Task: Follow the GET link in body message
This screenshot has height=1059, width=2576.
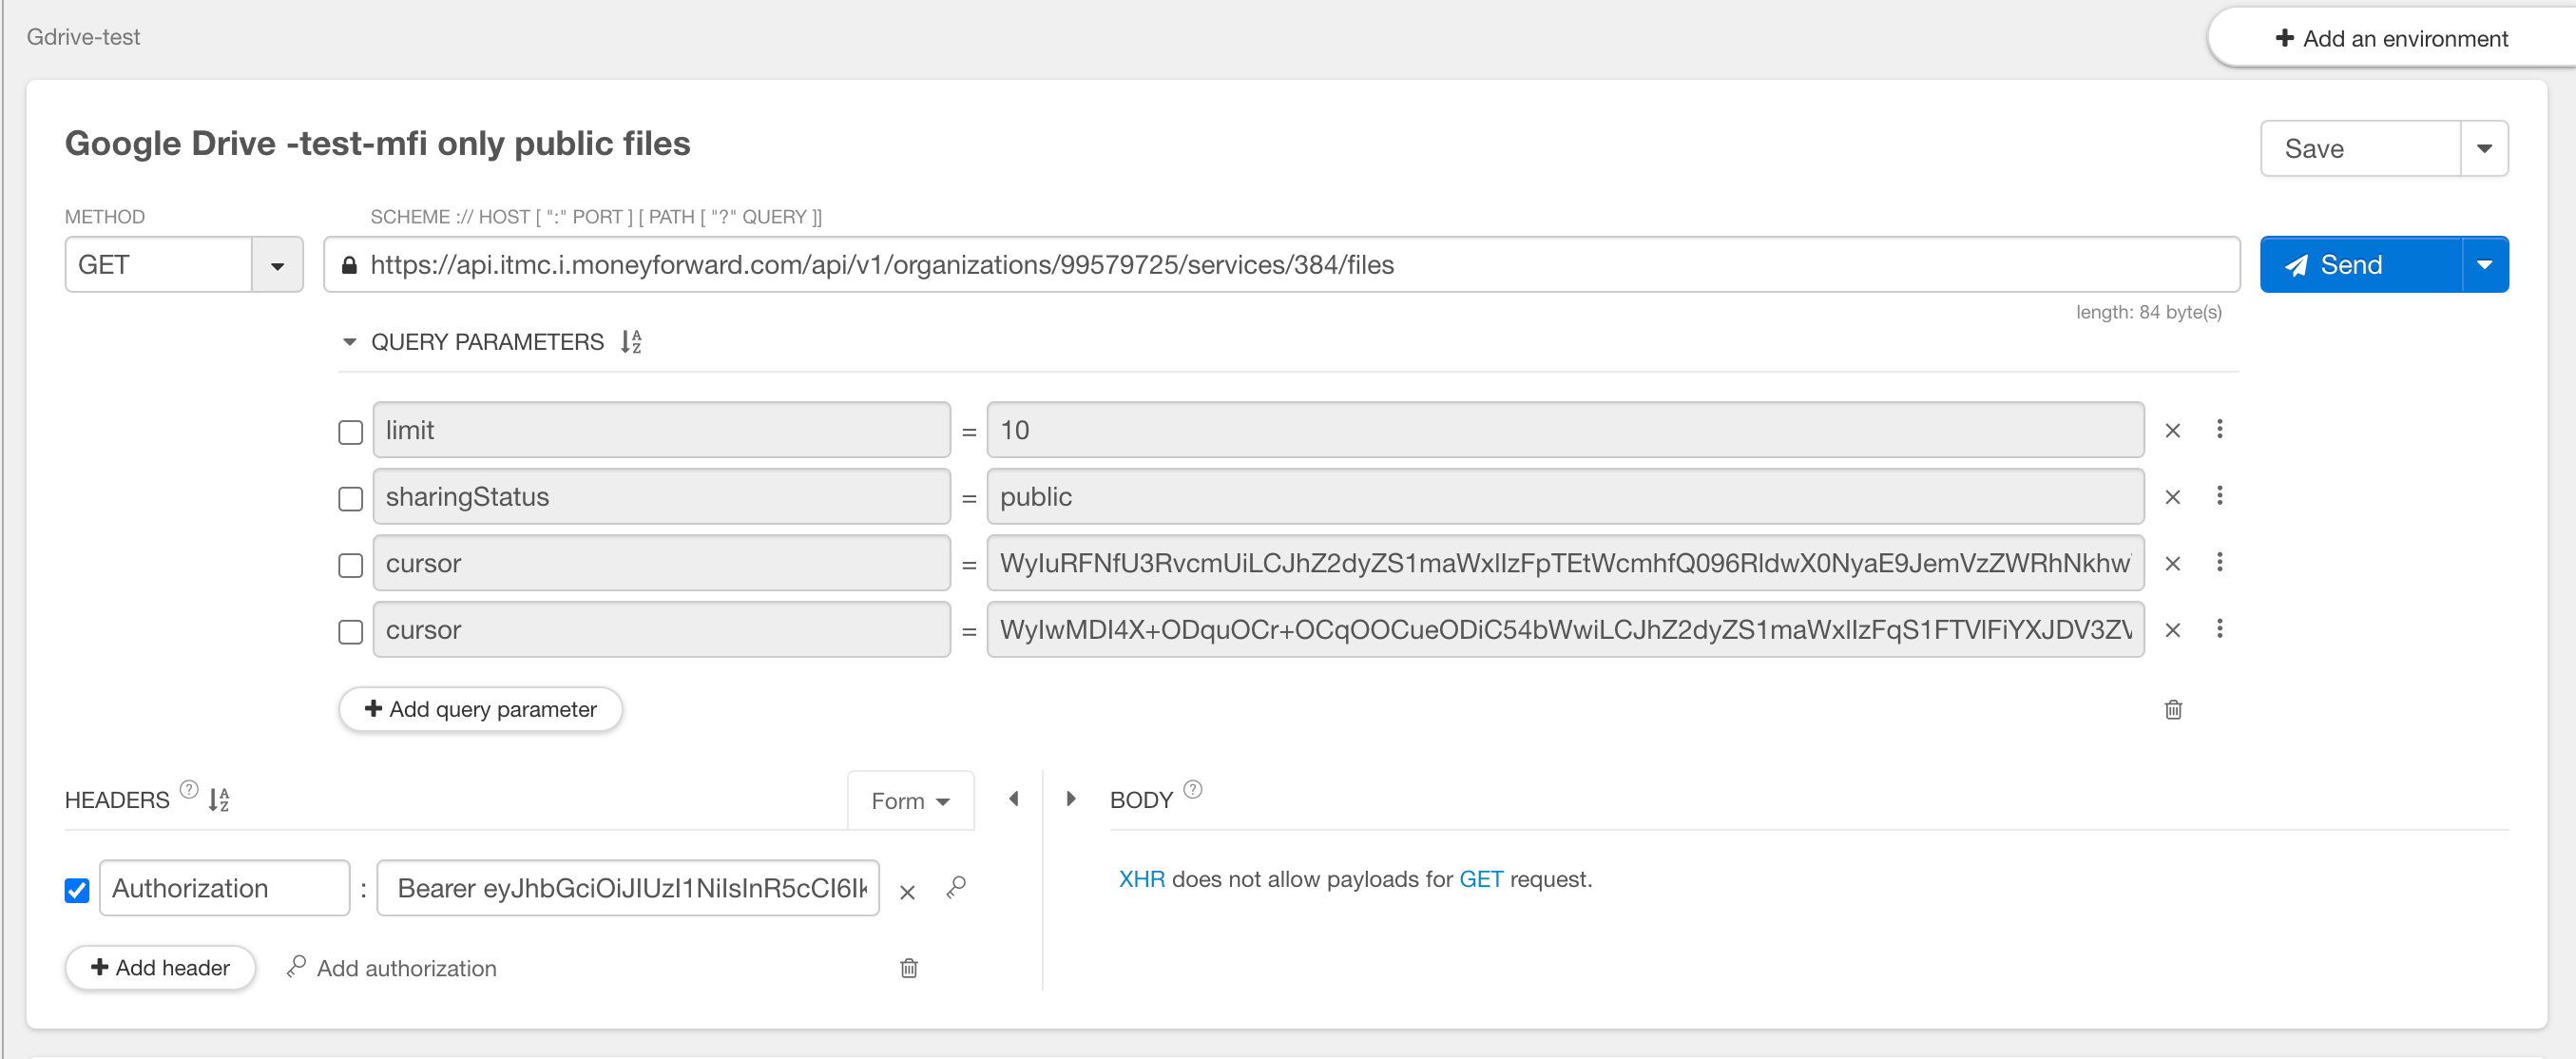Action: pyautogui.click(x=1481, y=879)
